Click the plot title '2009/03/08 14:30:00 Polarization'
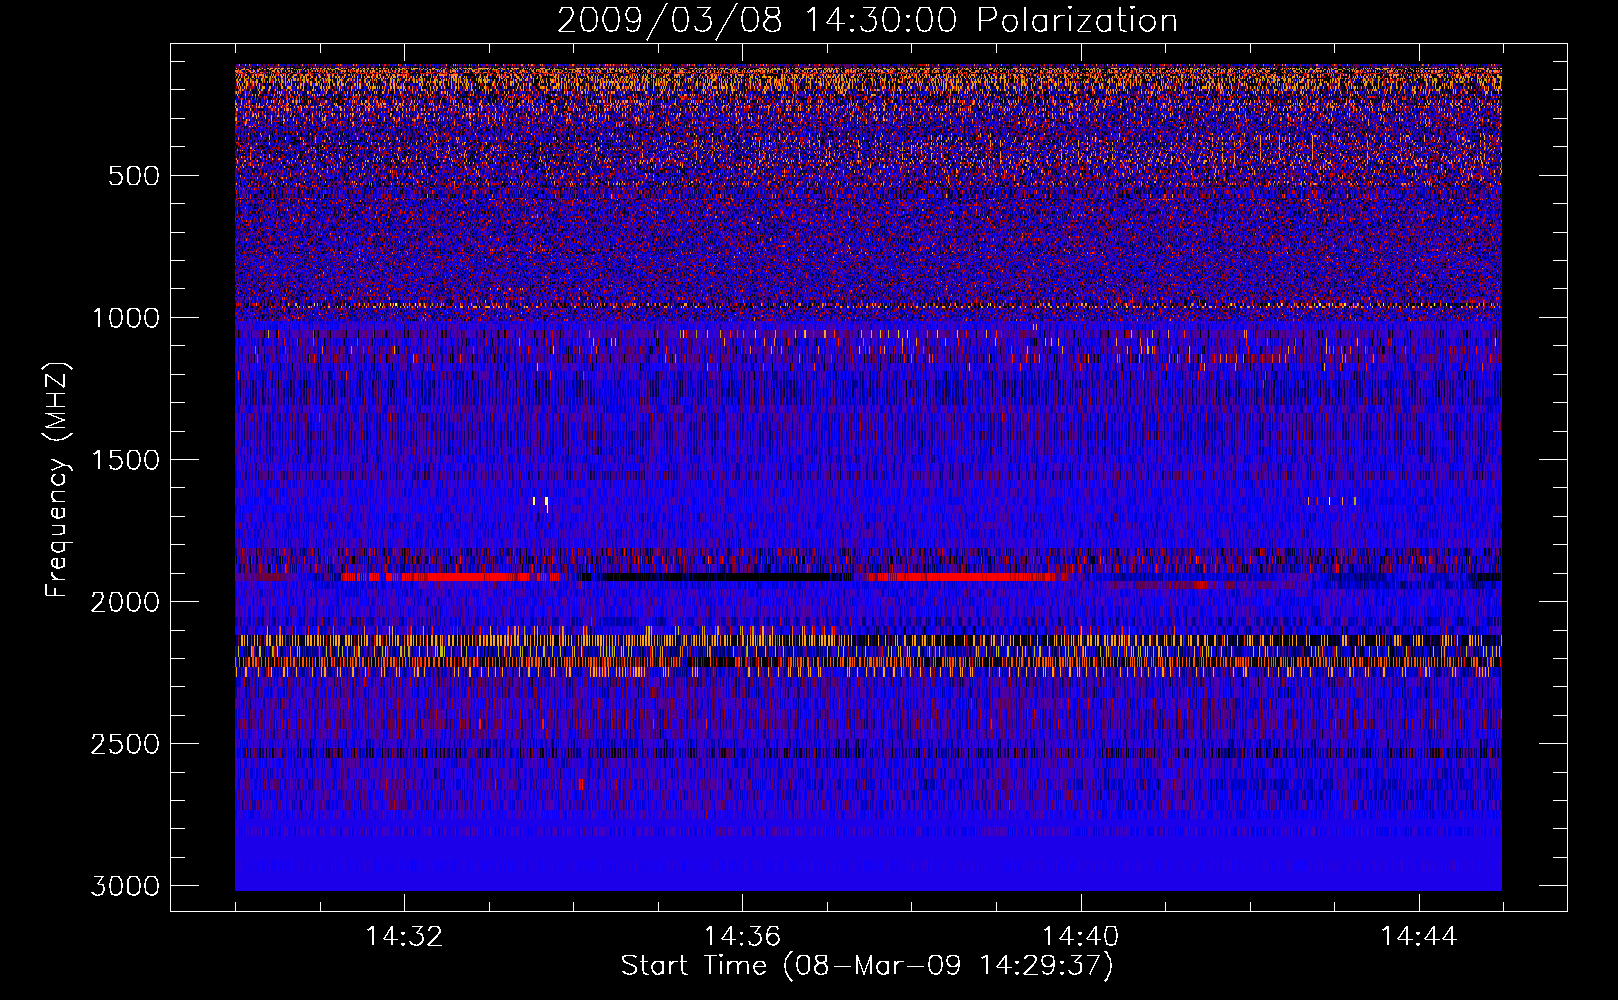Image resolution: width=1618 pixels, height=1000 pixels. (867, 20)
